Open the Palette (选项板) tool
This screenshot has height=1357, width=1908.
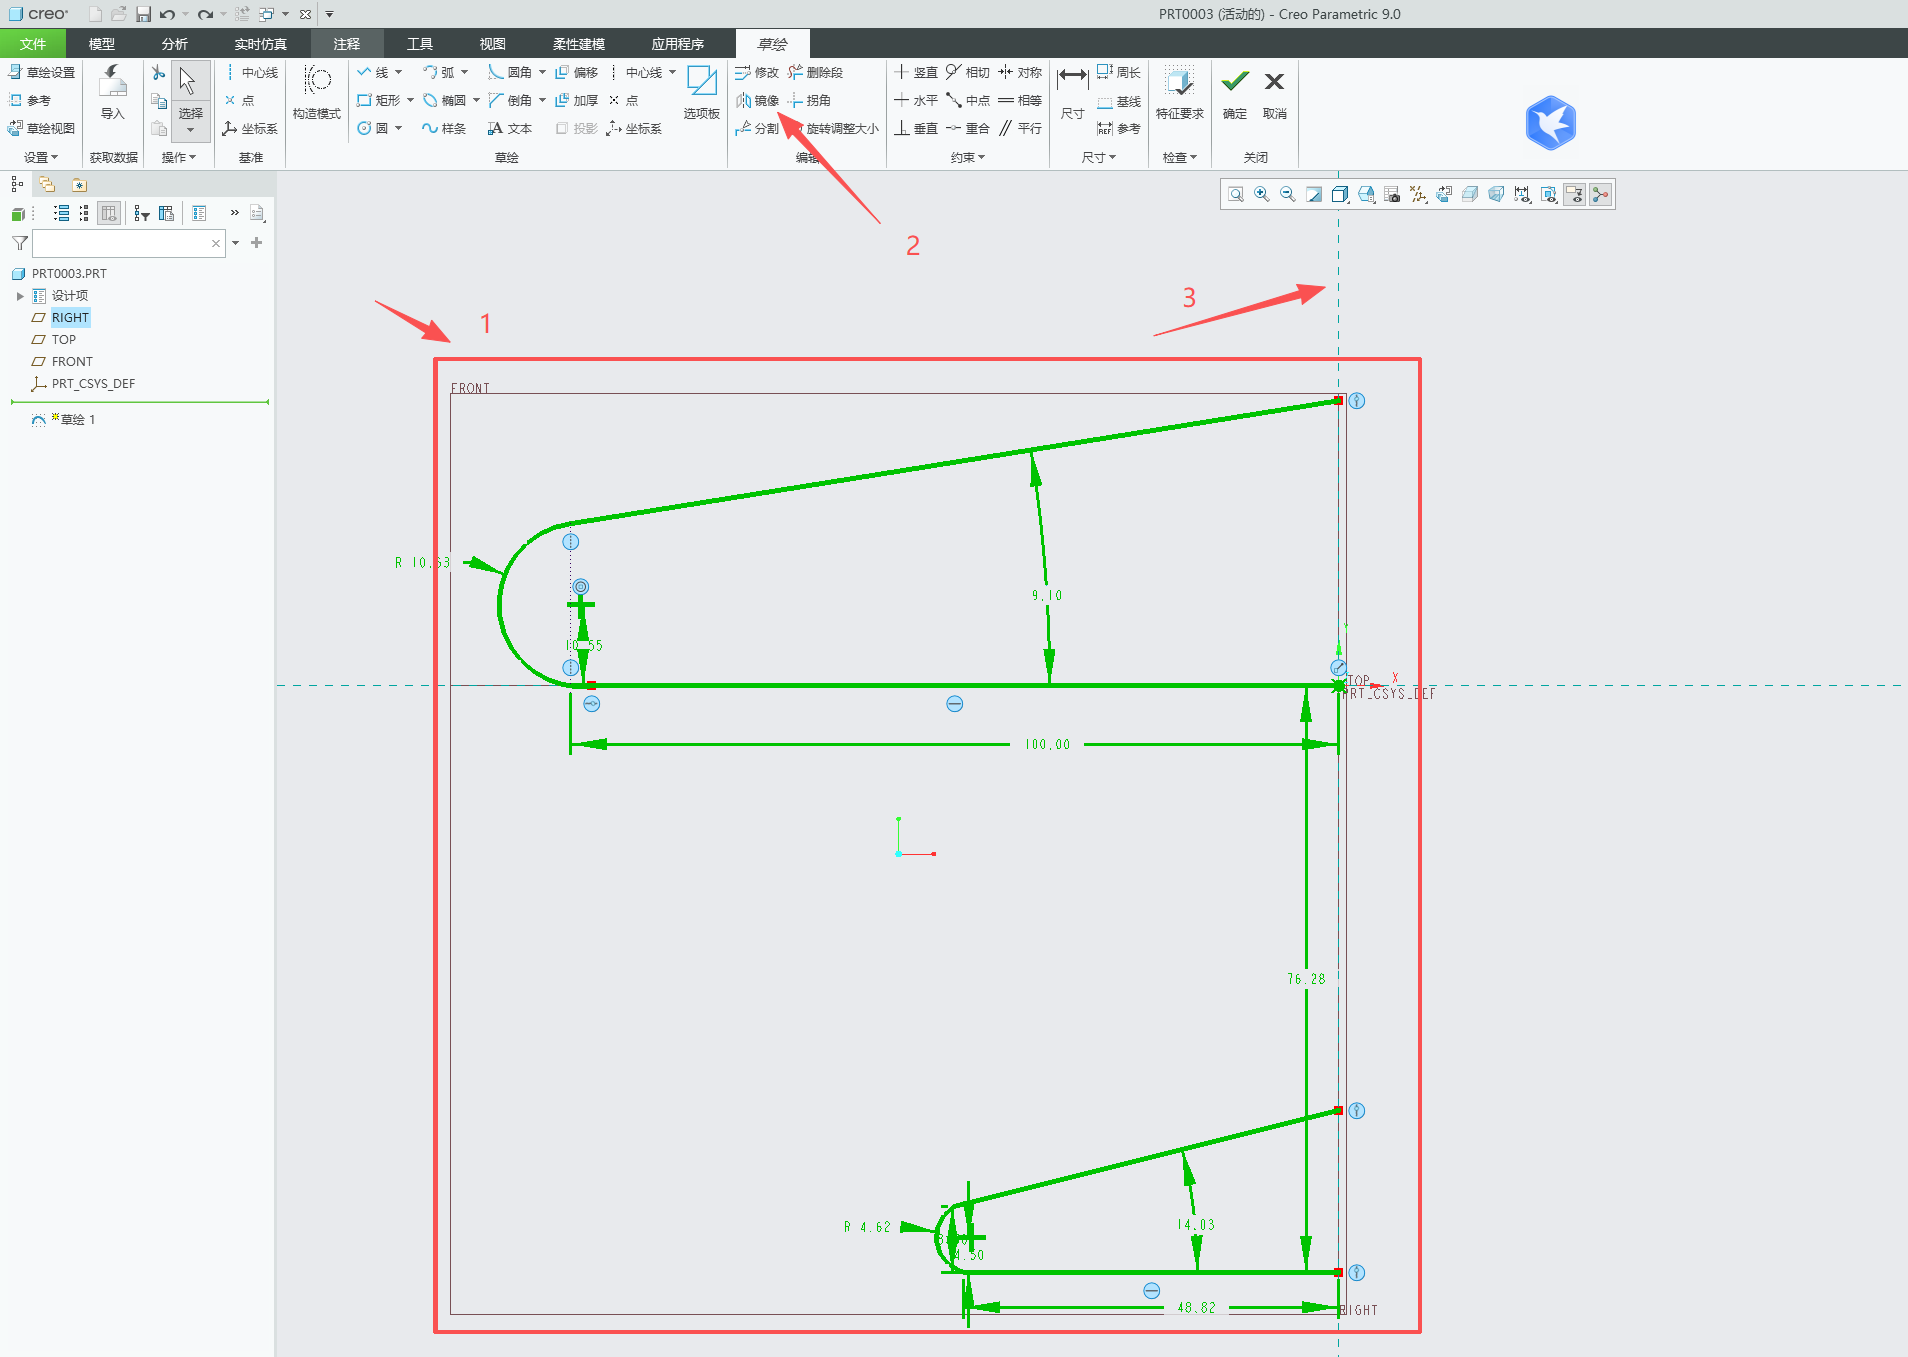pos(702,93)
